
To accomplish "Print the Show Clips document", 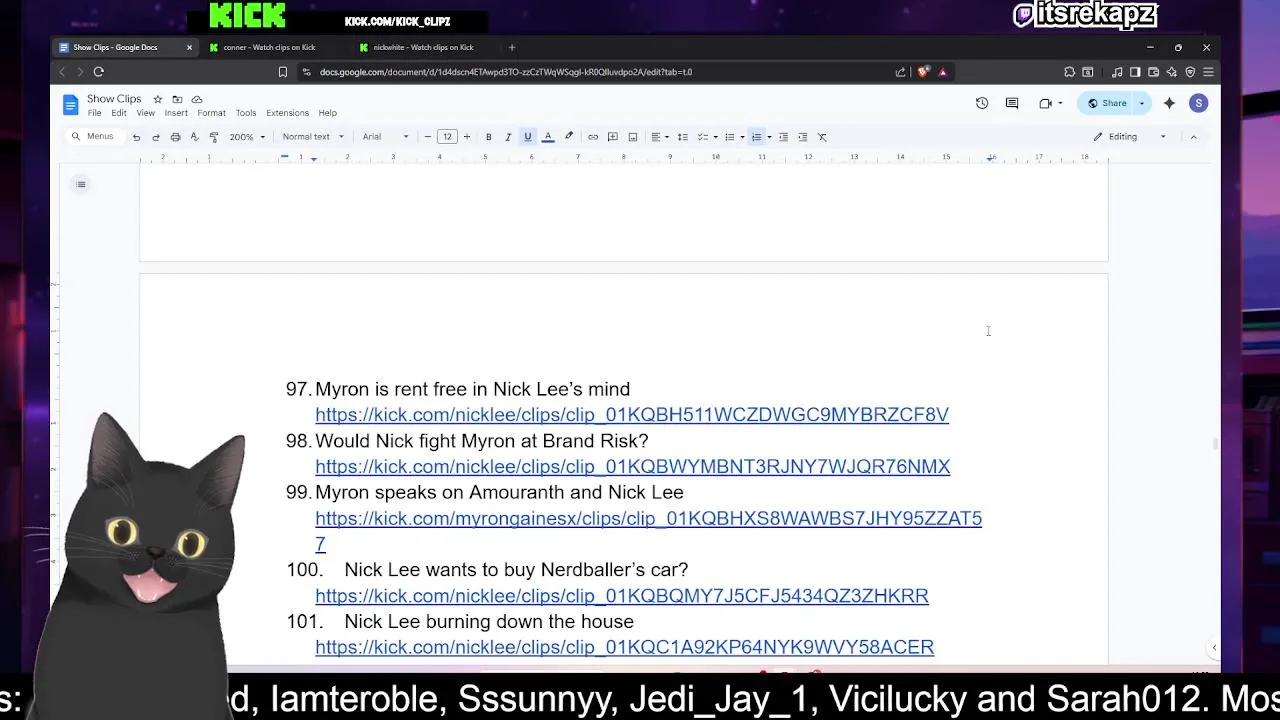I will click(x=175, y=137).
